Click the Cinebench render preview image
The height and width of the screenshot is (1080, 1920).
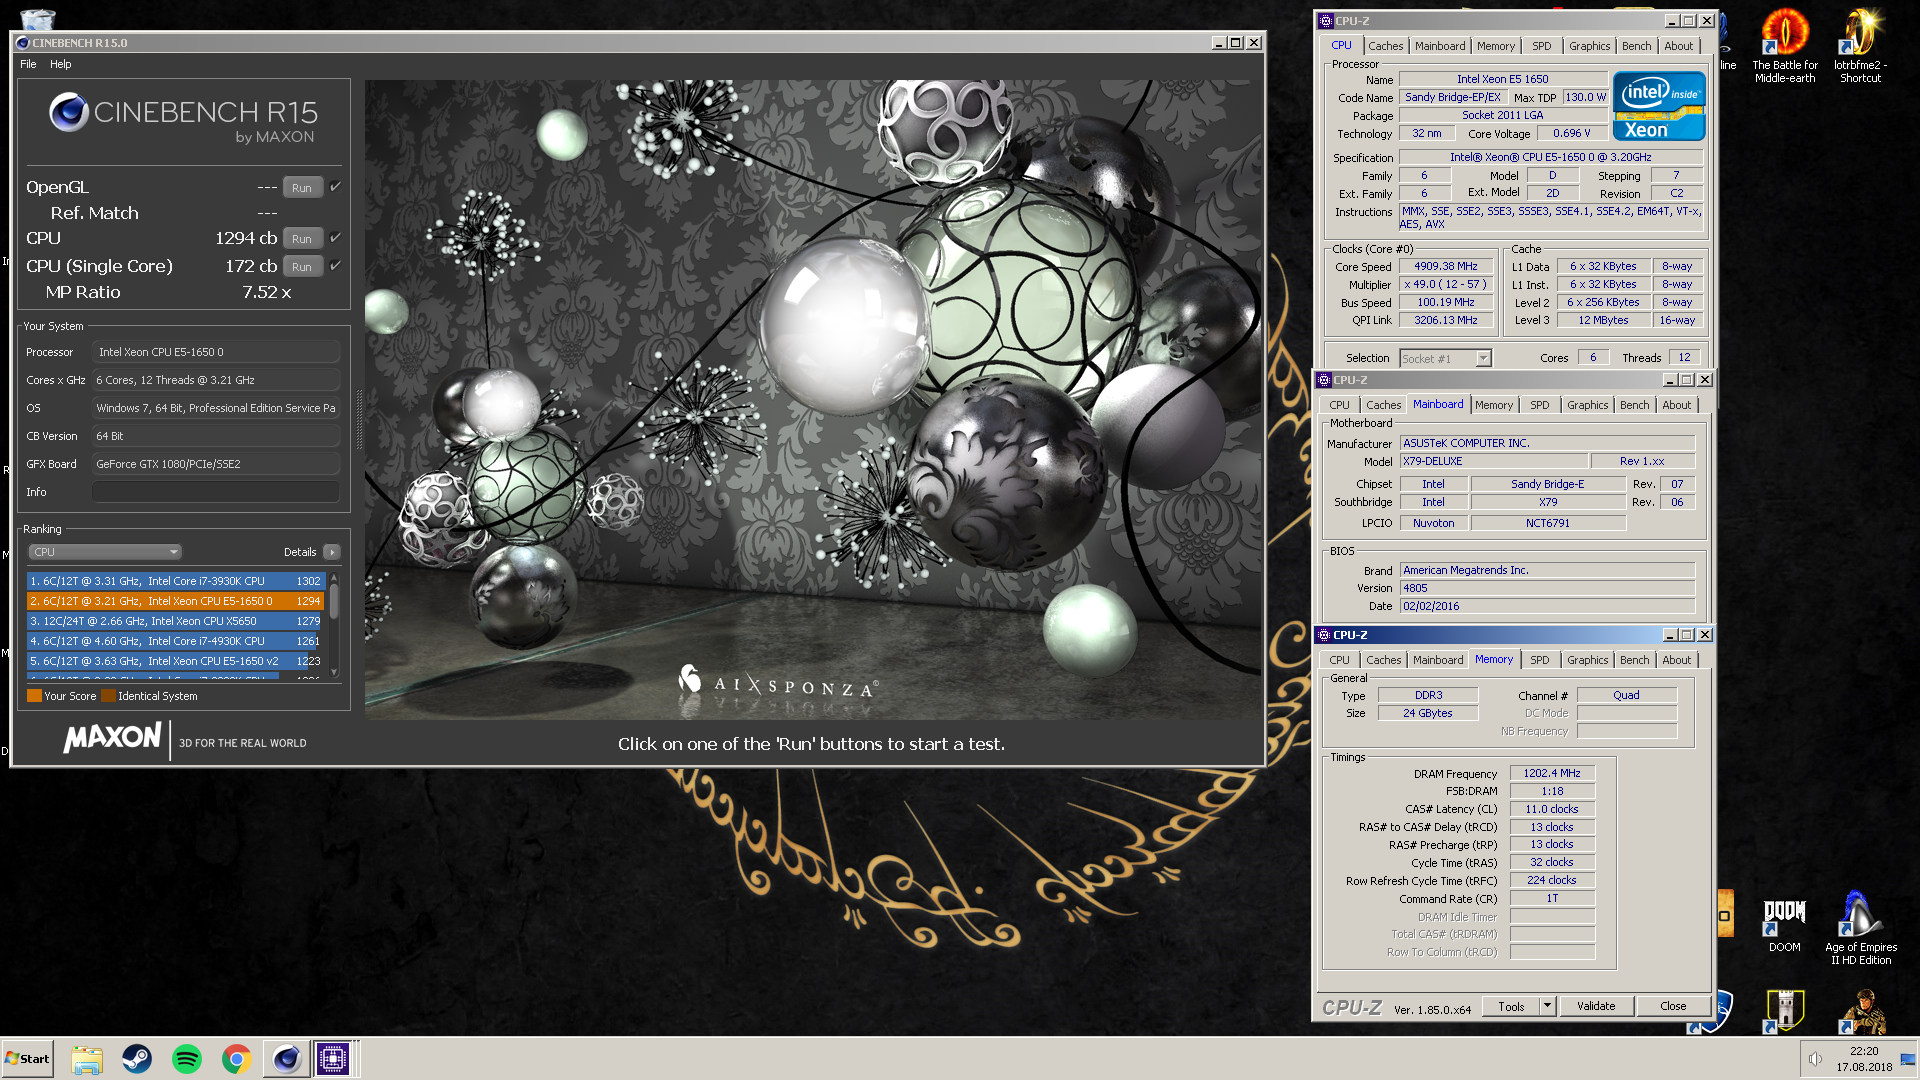tap(812, 400)
